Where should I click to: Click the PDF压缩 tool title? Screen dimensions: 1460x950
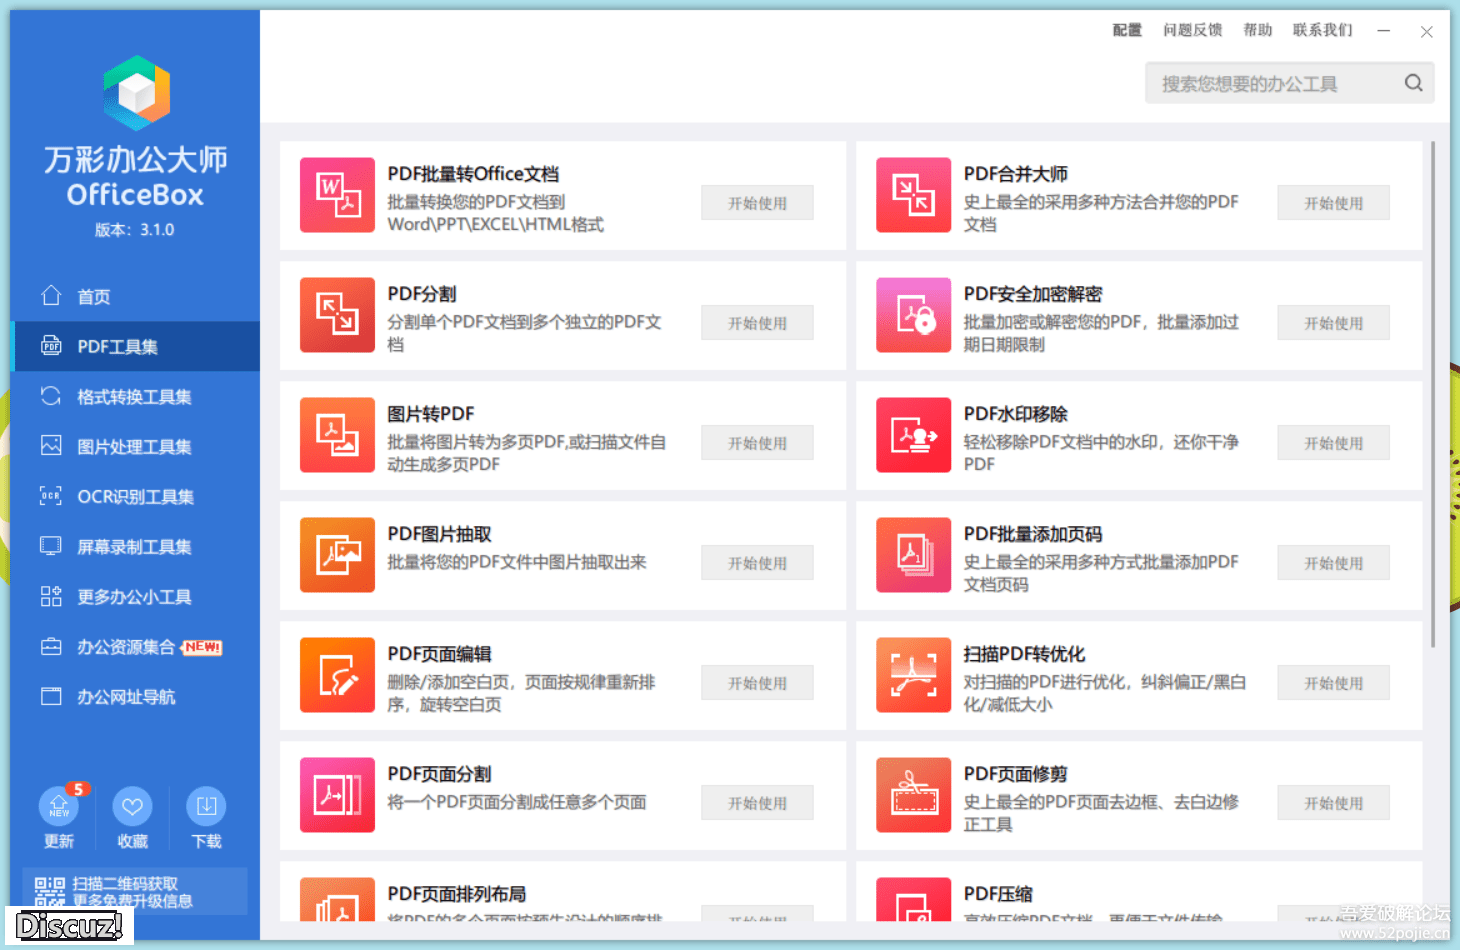pyautogui.click(x=998, y=894)
